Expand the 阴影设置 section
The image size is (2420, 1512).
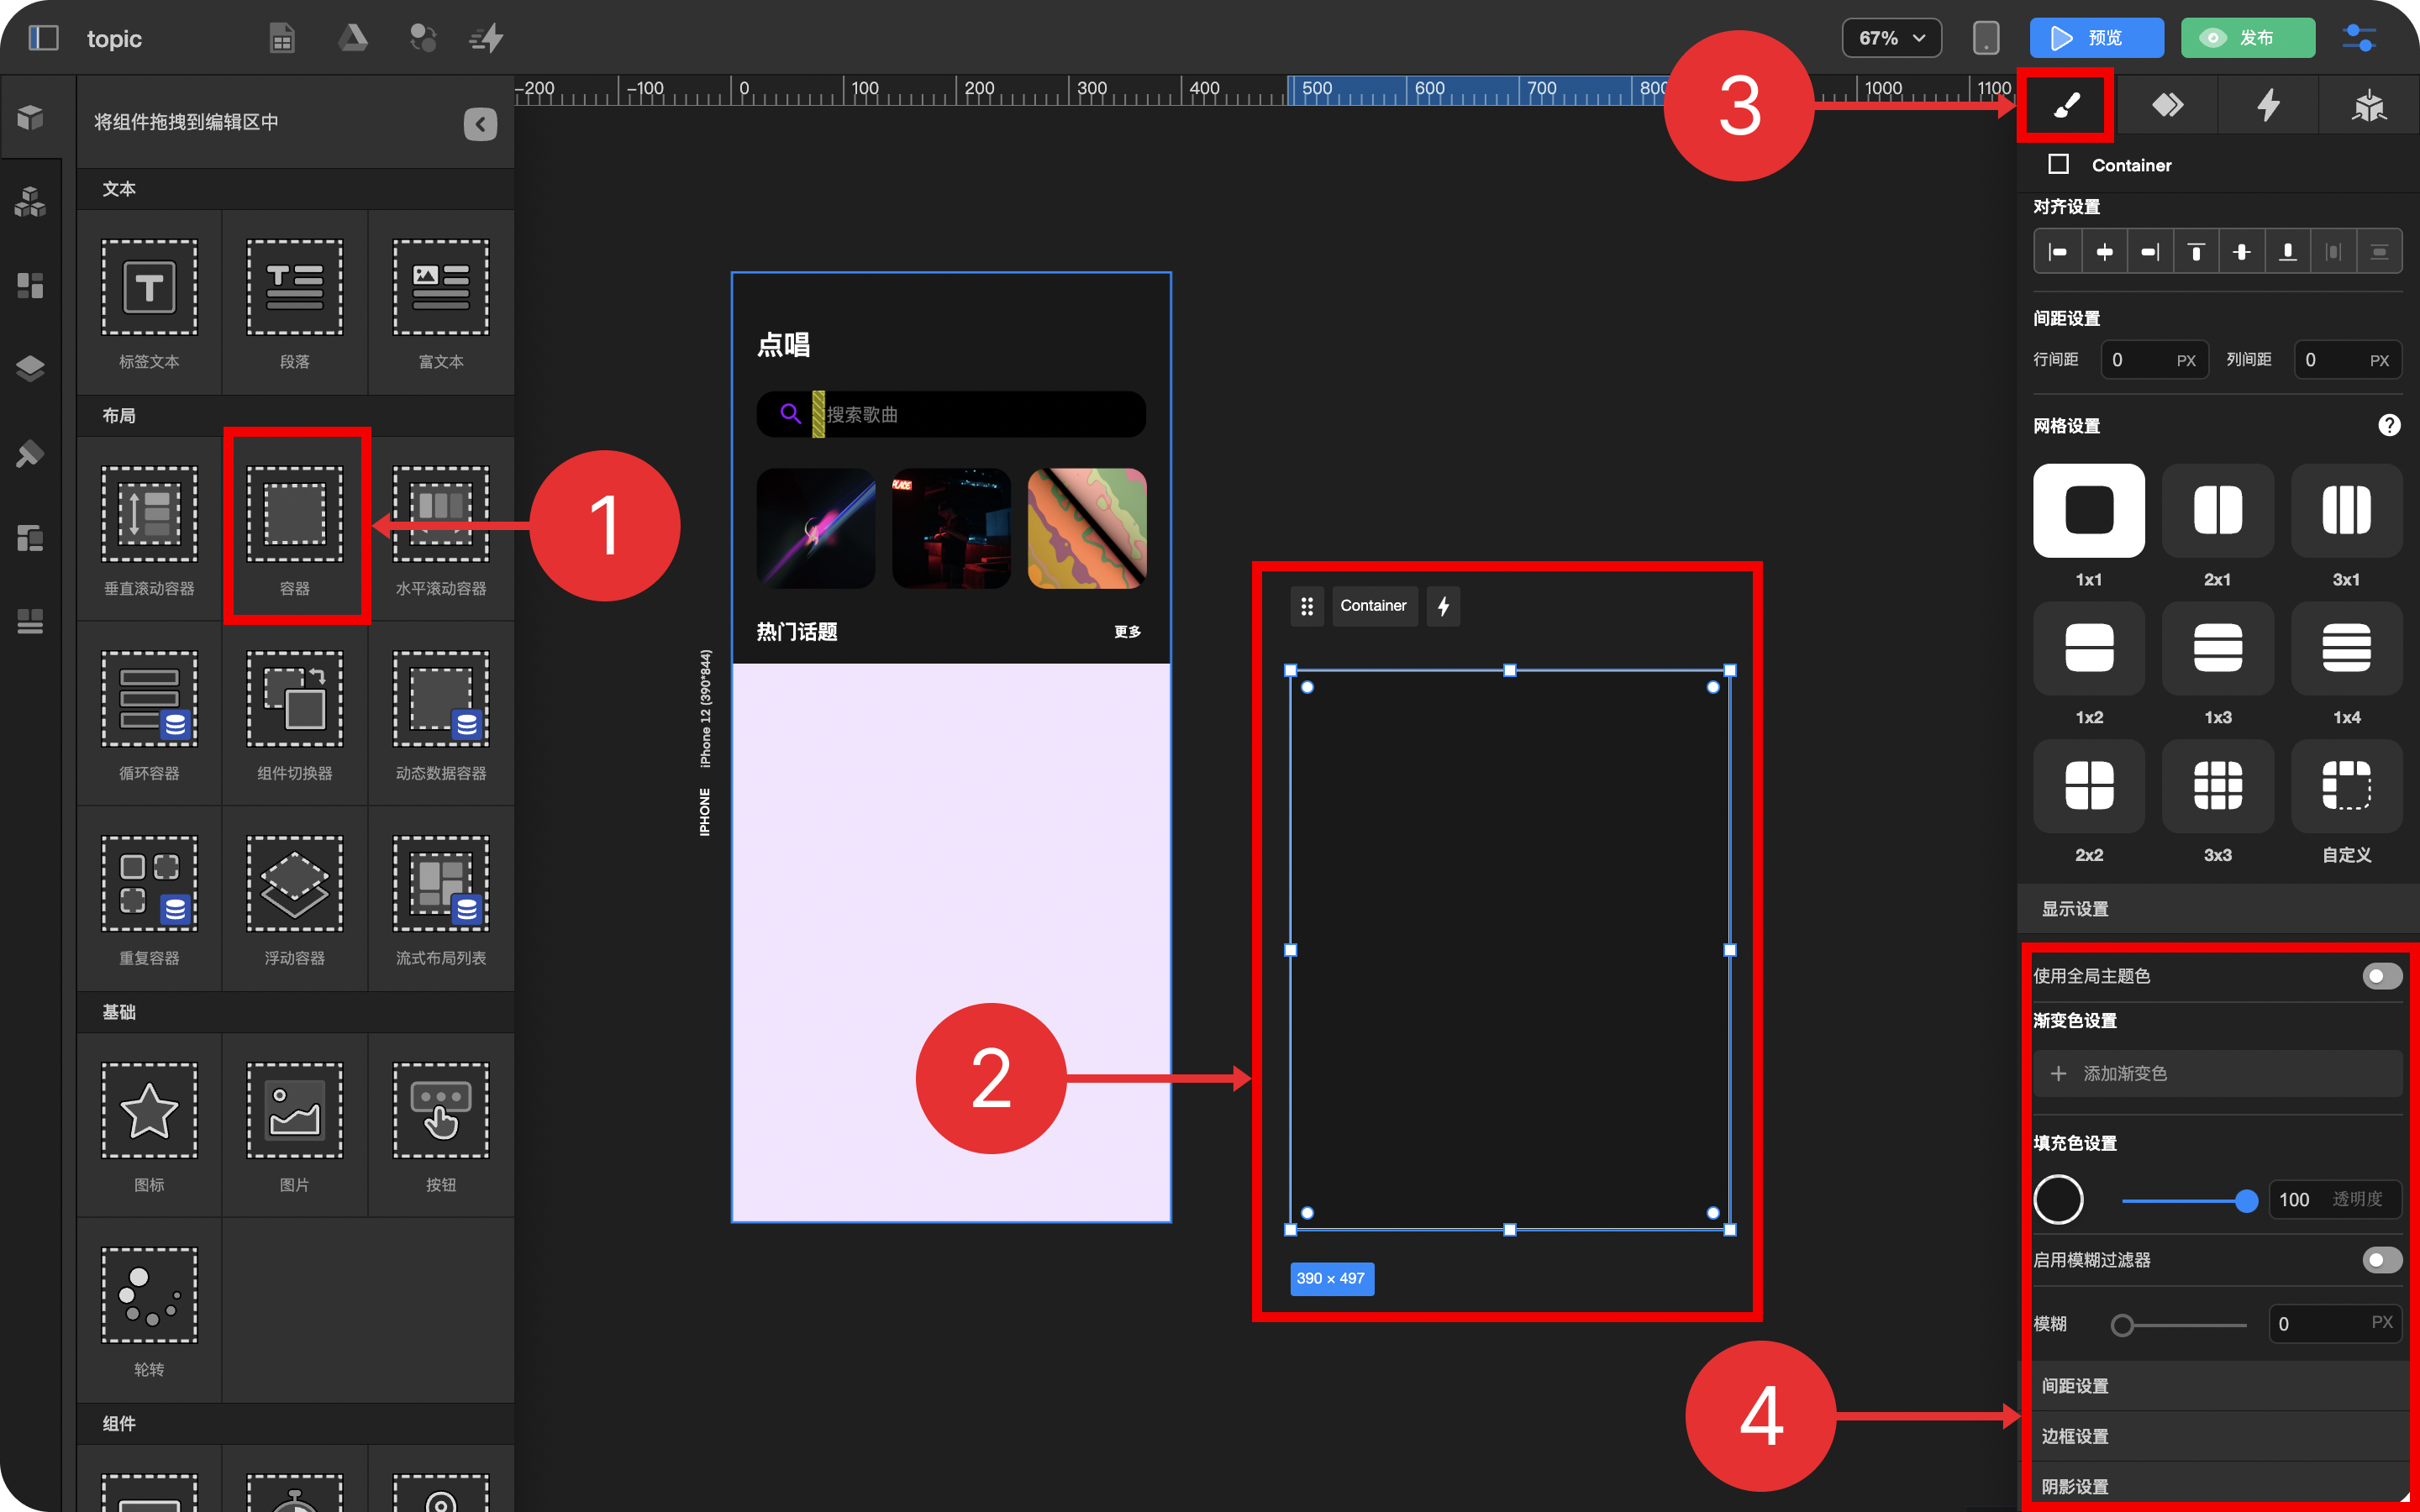point(2217,1486)
